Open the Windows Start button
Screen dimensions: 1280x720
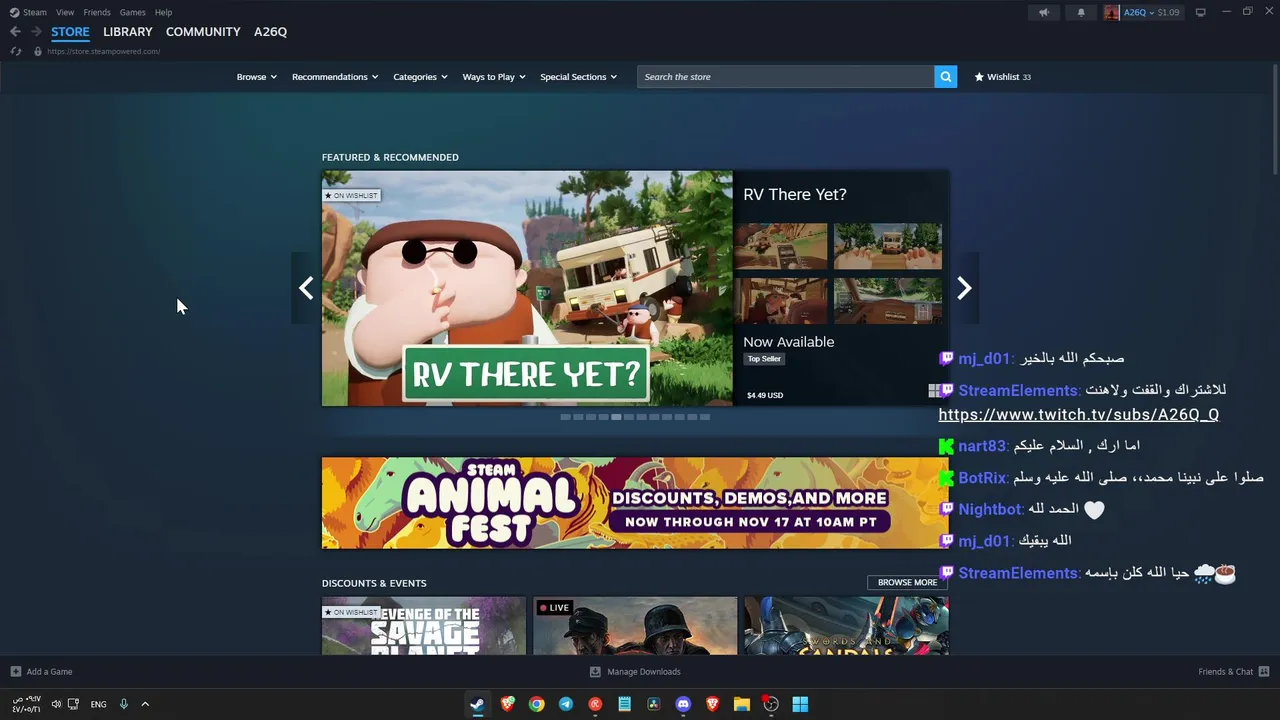pos(800,704)
